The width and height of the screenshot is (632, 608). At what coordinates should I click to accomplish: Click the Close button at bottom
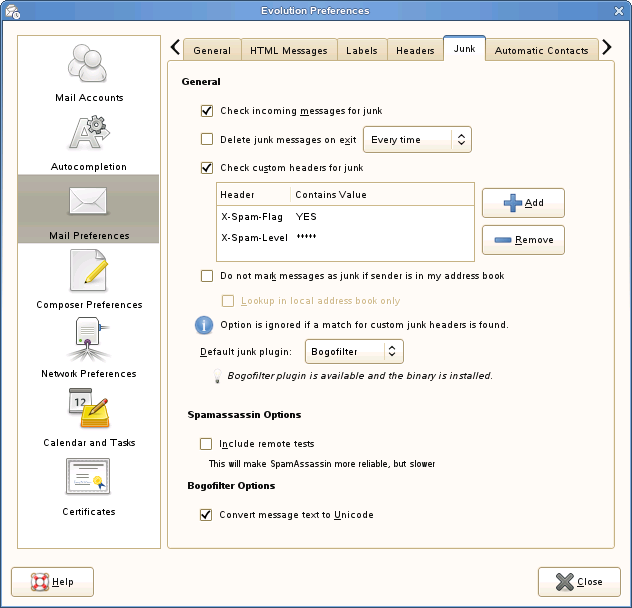click(579, 582)
